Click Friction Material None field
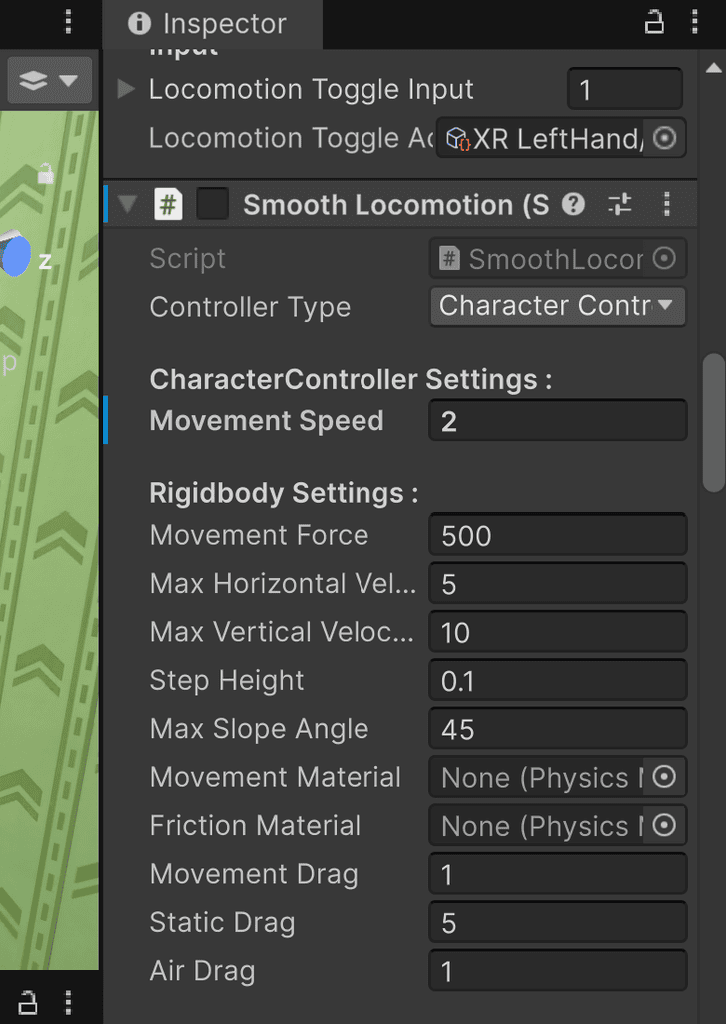 [537, 825]
